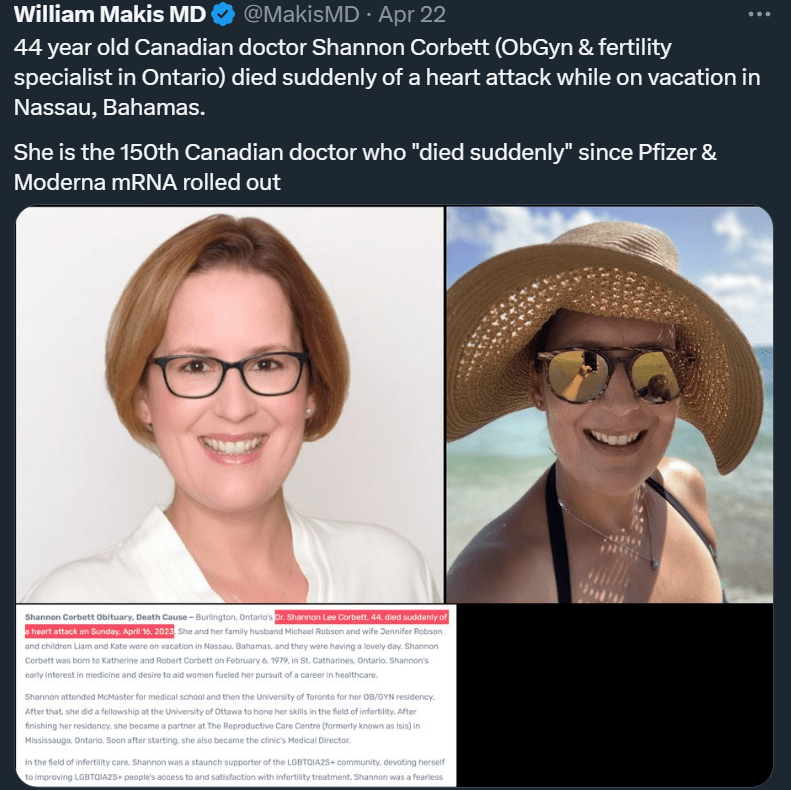This screenshot has width=791, height=790.
Task: Click "Shannon Corbett Obituary, Death Cause" heading
Action: 105,617
